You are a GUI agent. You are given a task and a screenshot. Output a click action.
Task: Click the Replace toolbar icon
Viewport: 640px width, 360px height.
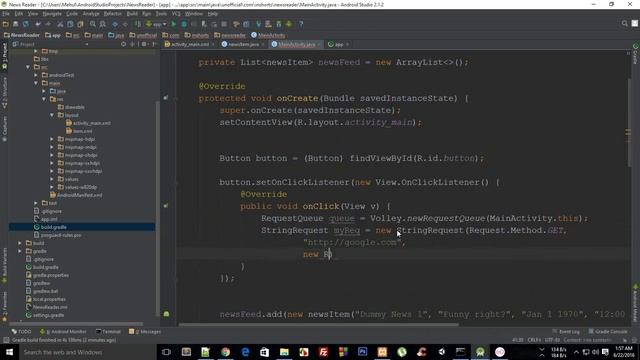pyautogui.click(x=102, y=24)
